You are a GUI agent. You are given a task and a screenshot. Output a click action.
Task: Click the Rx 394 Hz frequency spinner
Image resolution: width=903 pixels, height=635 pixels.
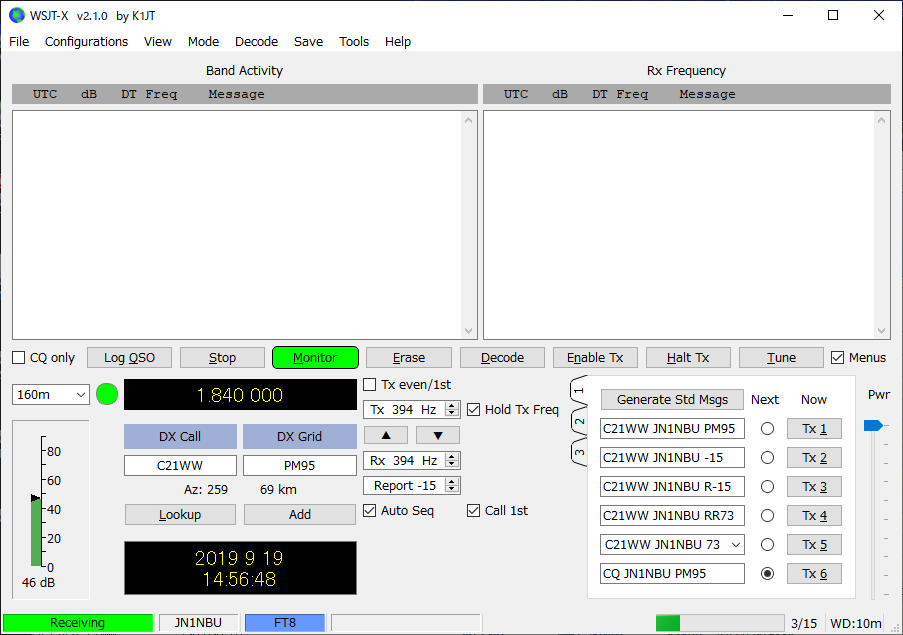tap(411, 461)
